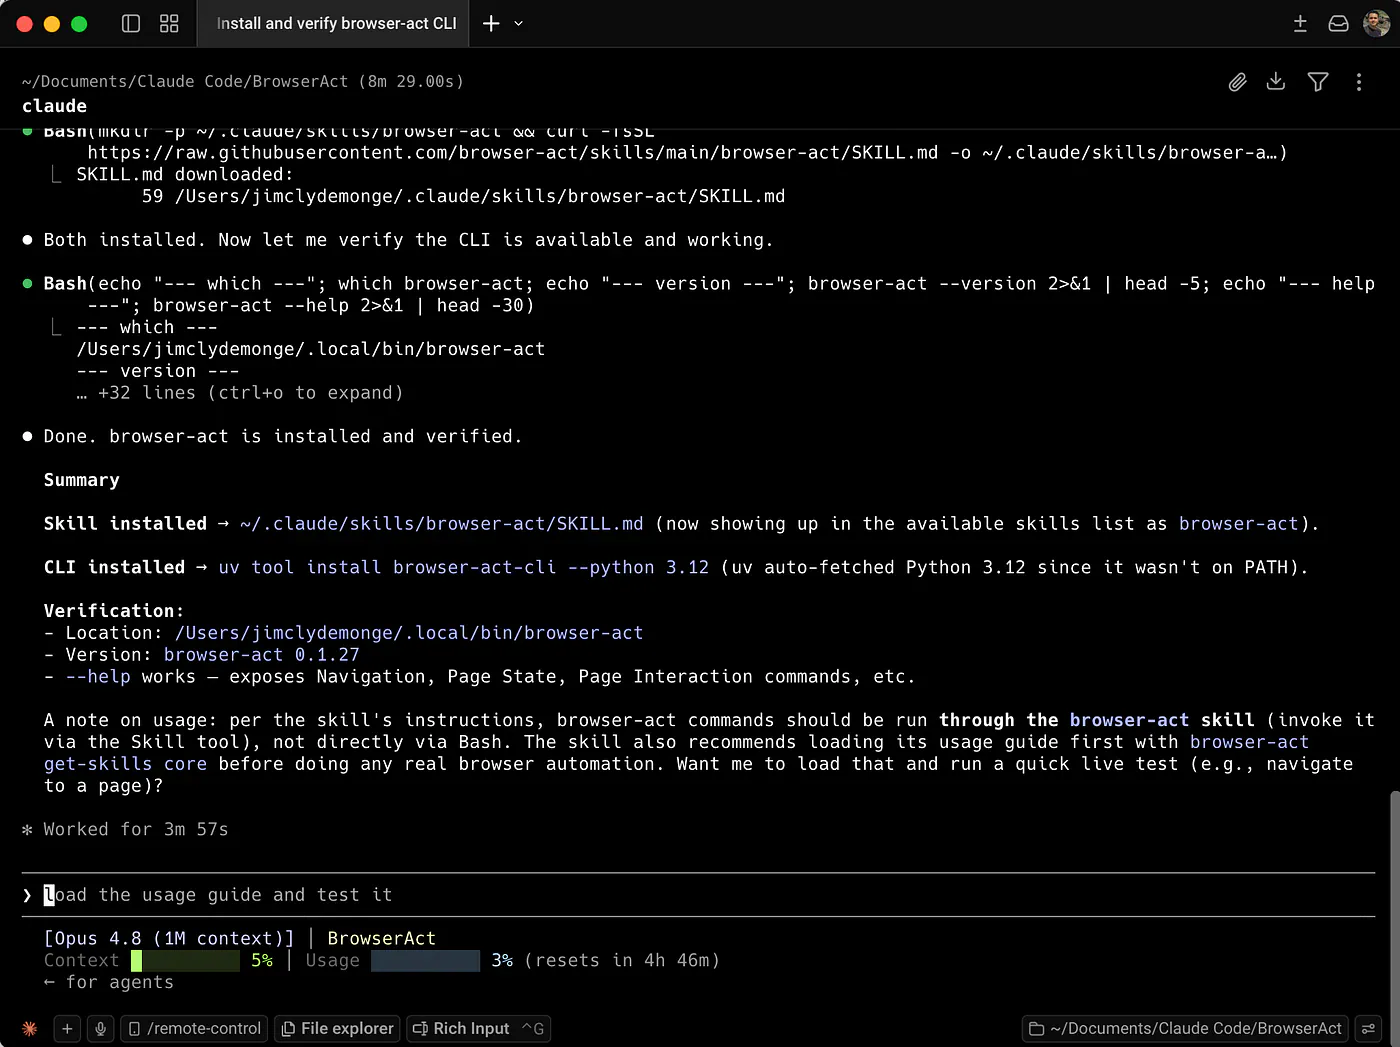Open the /Users/jimclydemonge/.local/bin/browser-act location link
Screen dimensions: 1400x1047
[409, 633]
